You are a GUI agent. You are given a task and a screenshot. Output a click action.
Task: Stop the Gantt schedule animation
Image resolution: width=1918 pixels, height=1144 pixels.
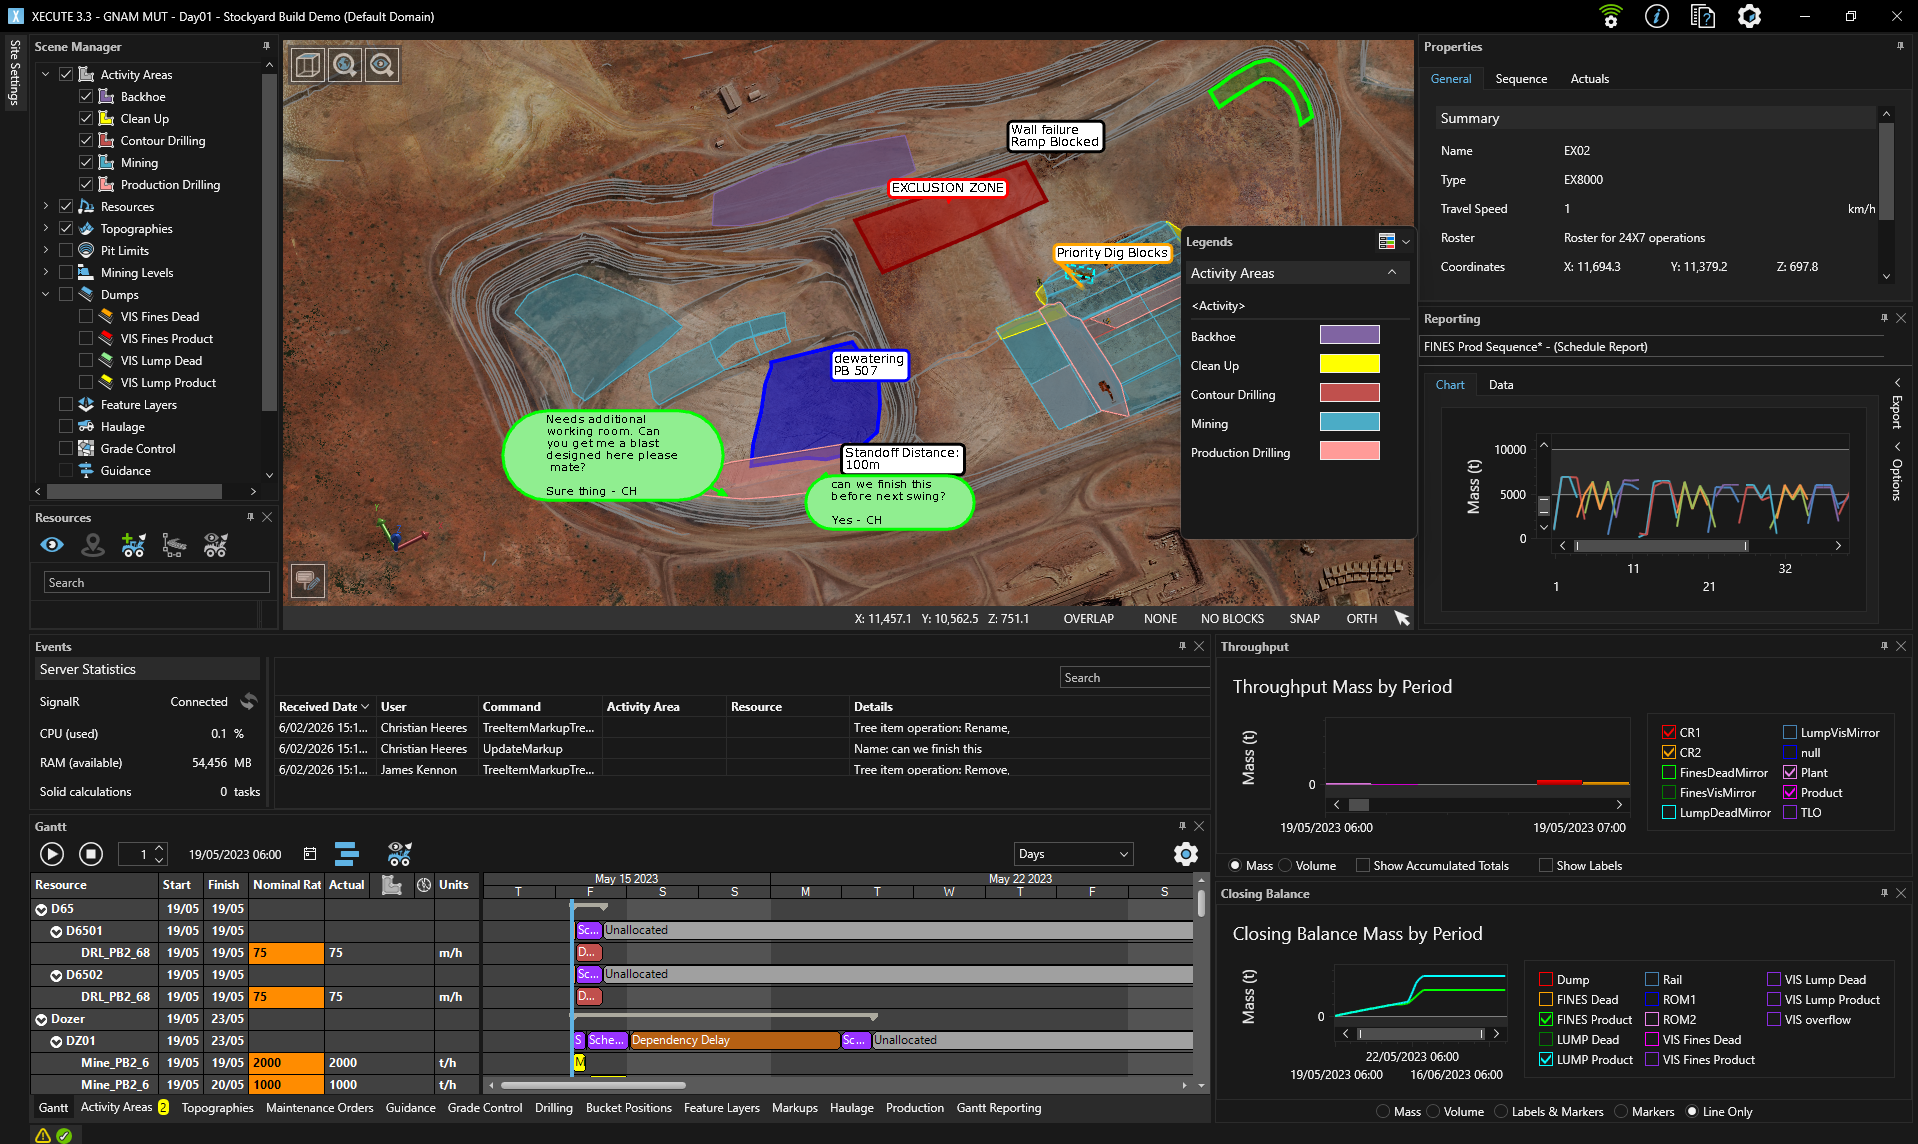tap(91, 854)
